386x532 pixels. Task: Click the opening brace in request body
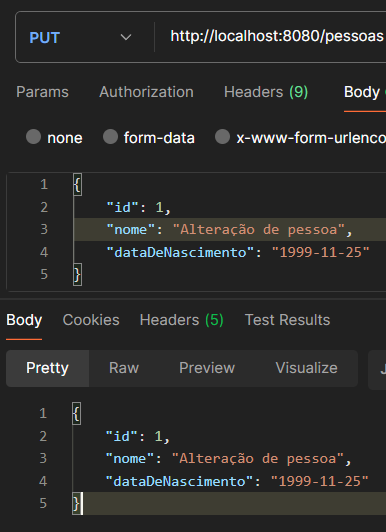[77, 185]
